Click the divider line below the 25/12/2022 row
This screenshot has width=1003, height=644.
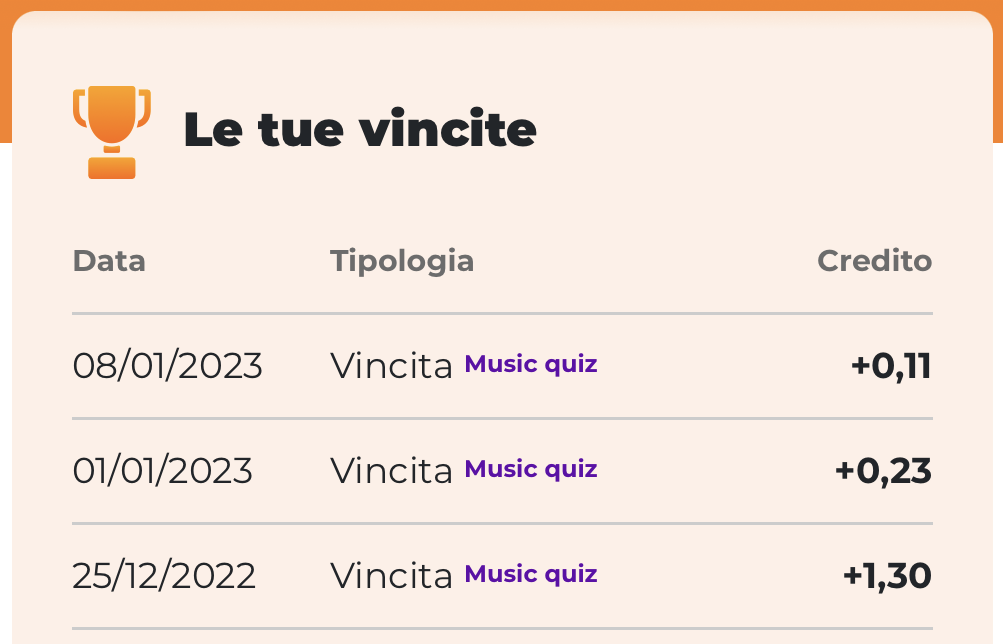(502, 628)
